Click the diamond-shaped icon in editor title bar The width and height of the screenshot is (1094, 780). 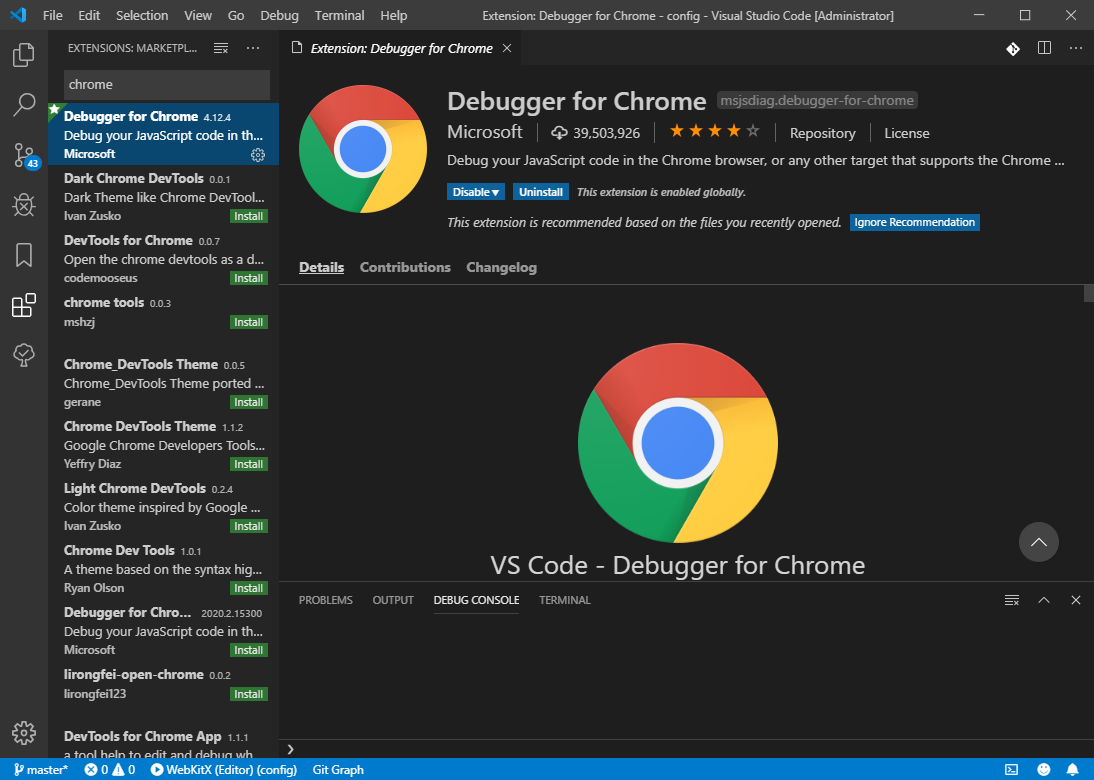coord(1013,48)
